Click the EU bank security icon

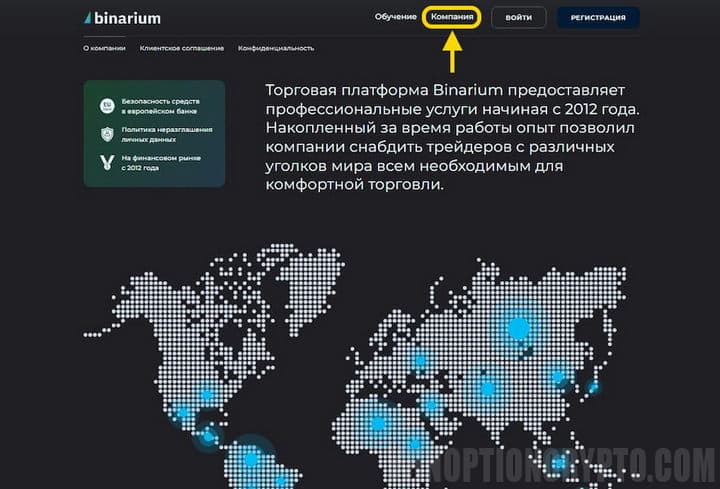[x=107, y=106]
